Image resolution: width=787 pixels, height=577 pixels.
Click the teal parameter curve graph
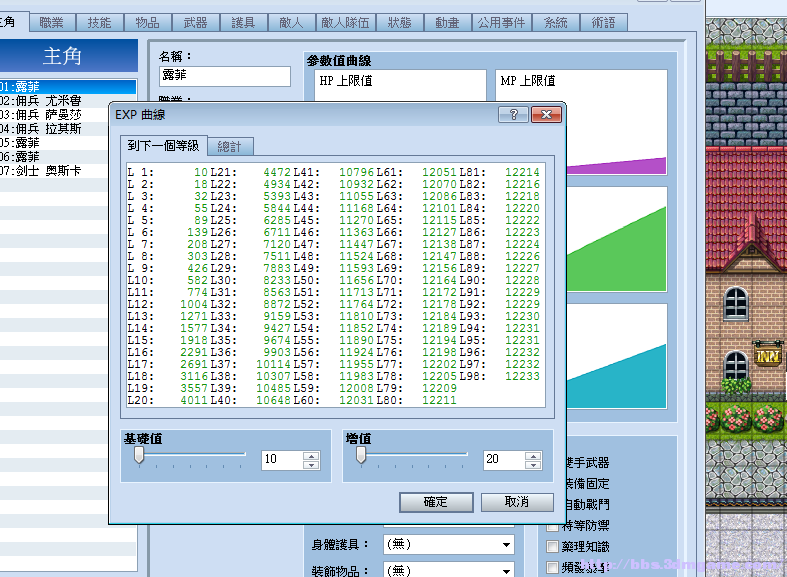click(617, 356)
